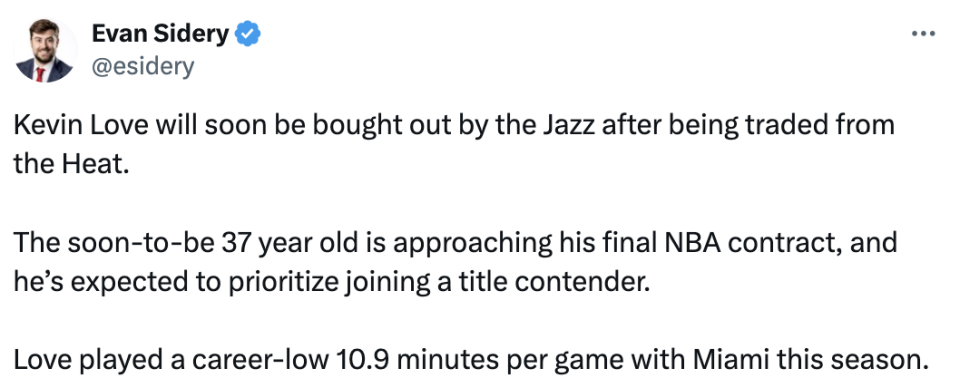Click the Evan Sidery display name
The height and width of the screenshot is (388, 960).
(x=160, y=34)
